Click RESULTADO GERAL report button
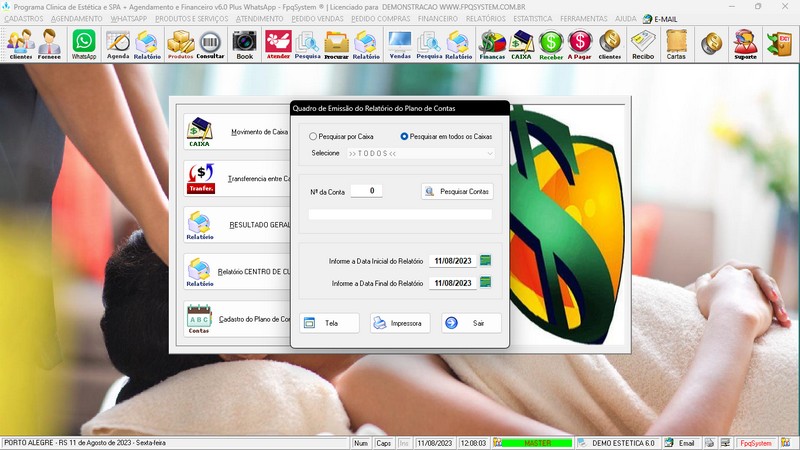The height and width of the screenshot is (450, 800). tap(237, 225)
